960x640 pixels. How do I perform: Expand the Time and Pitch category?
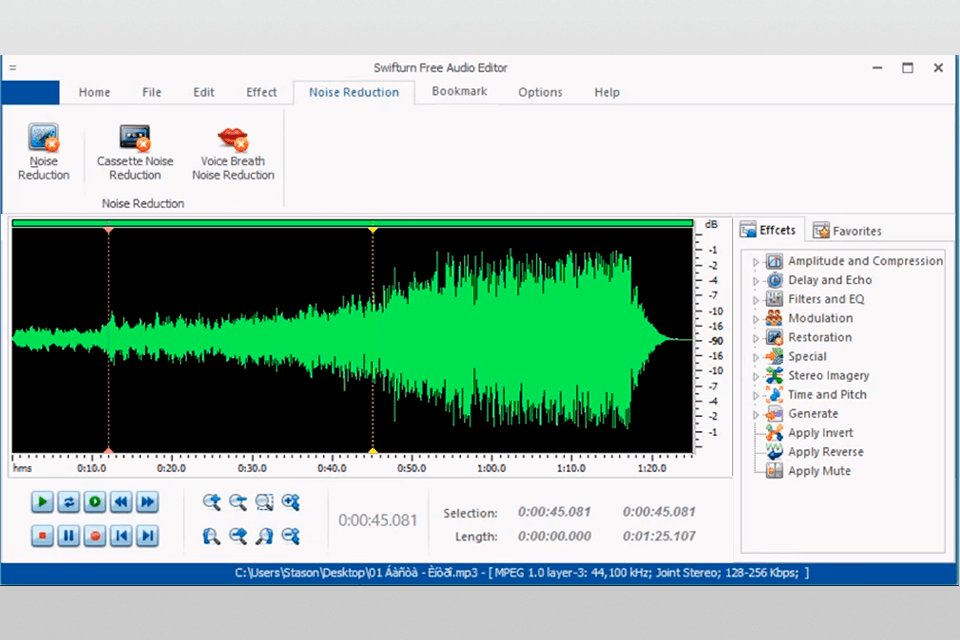[x=756, y=395]
